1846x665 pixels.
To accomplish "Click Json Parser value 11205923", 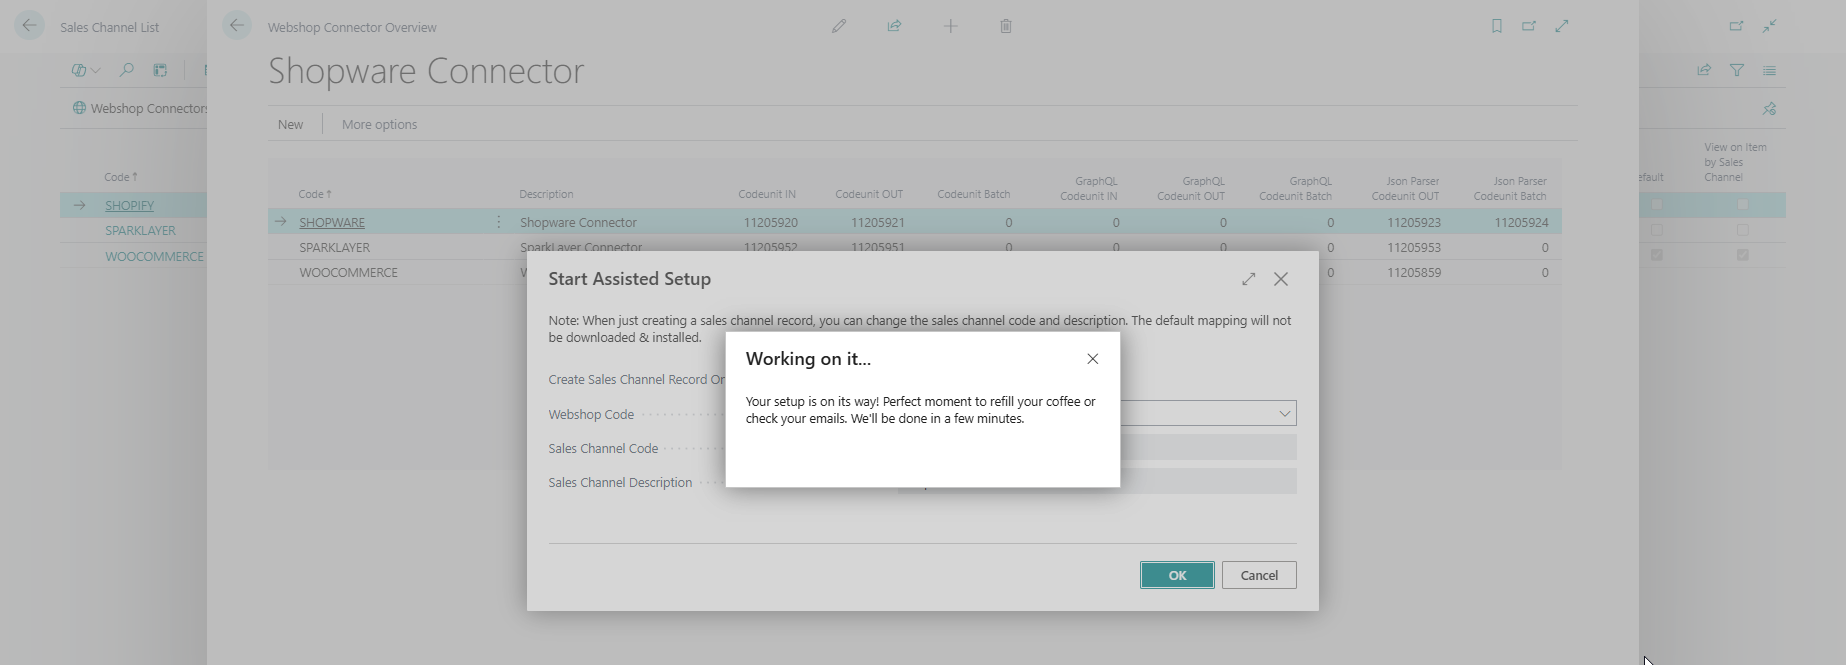I will (1413, 222).
